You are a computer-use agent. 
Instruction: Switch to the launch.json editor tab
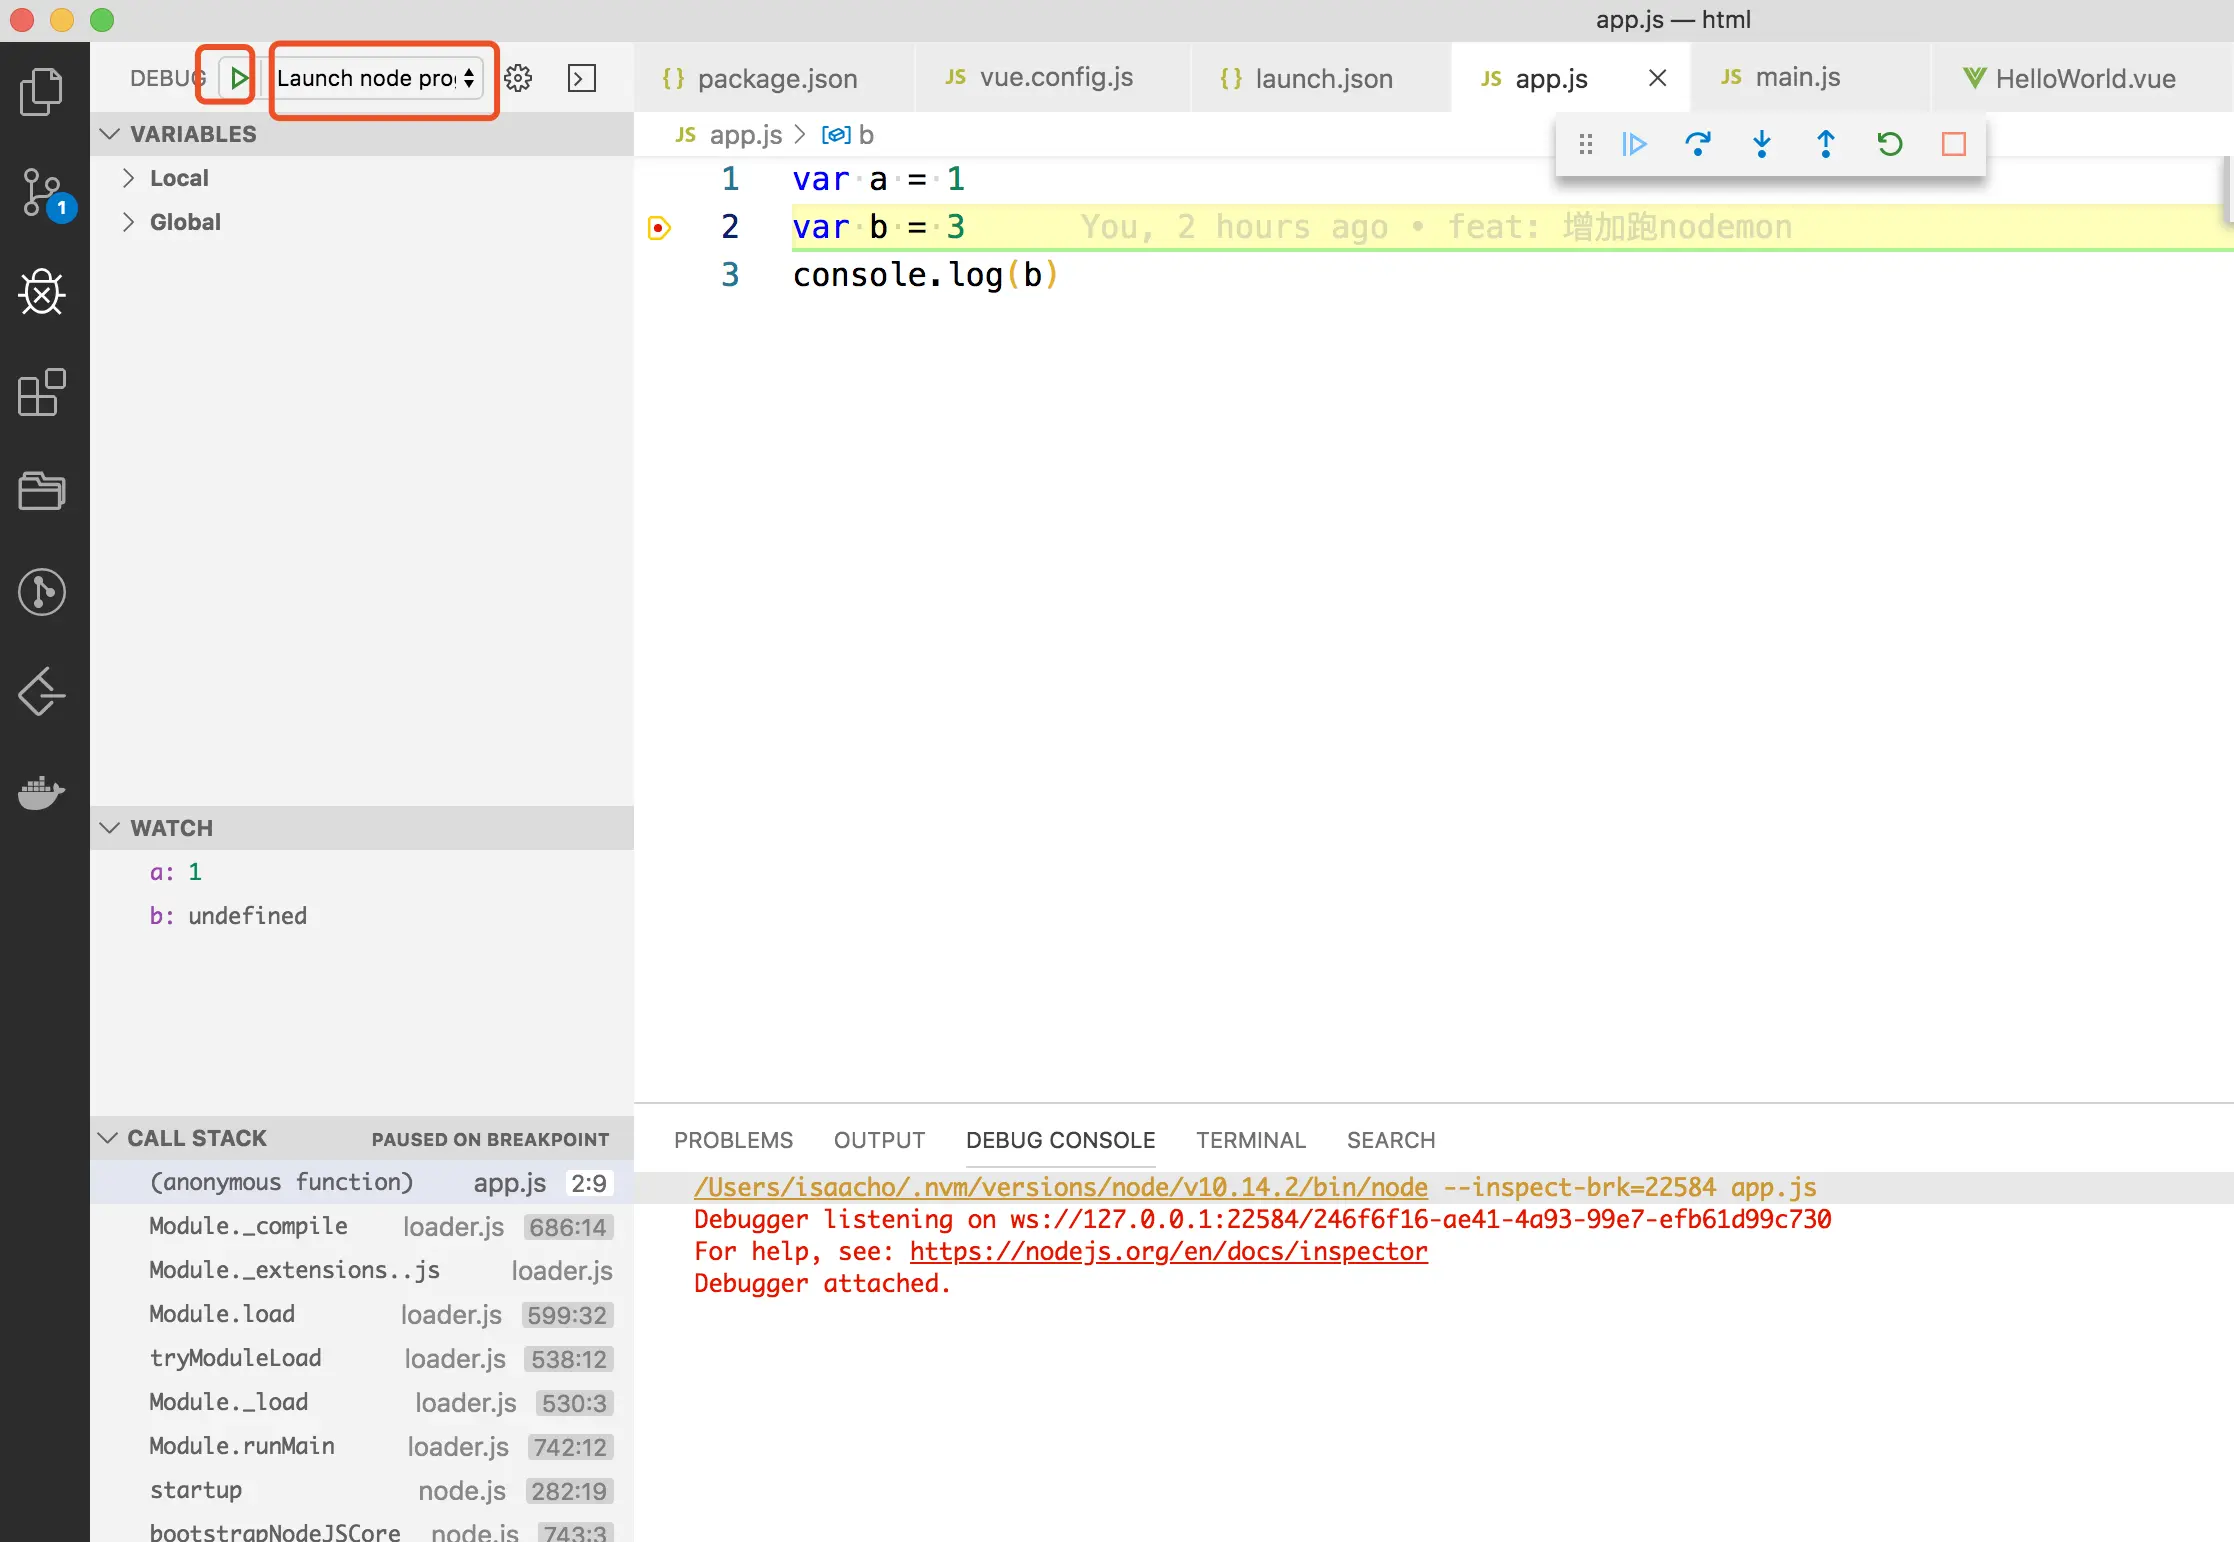point(1322,78)
